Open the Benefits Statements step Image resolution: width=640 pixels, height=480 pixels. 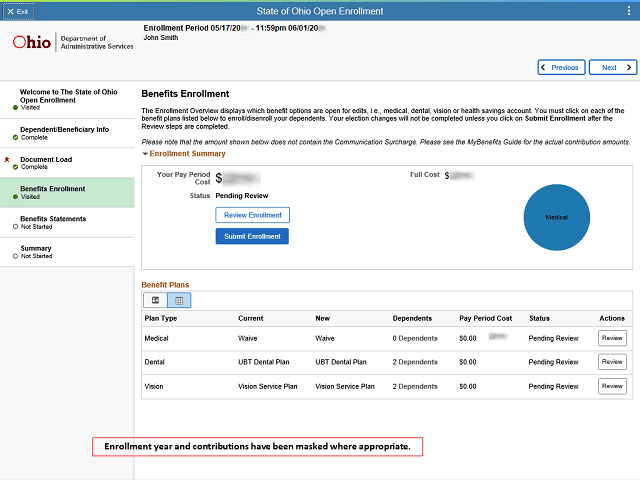[x=53, y=219]
